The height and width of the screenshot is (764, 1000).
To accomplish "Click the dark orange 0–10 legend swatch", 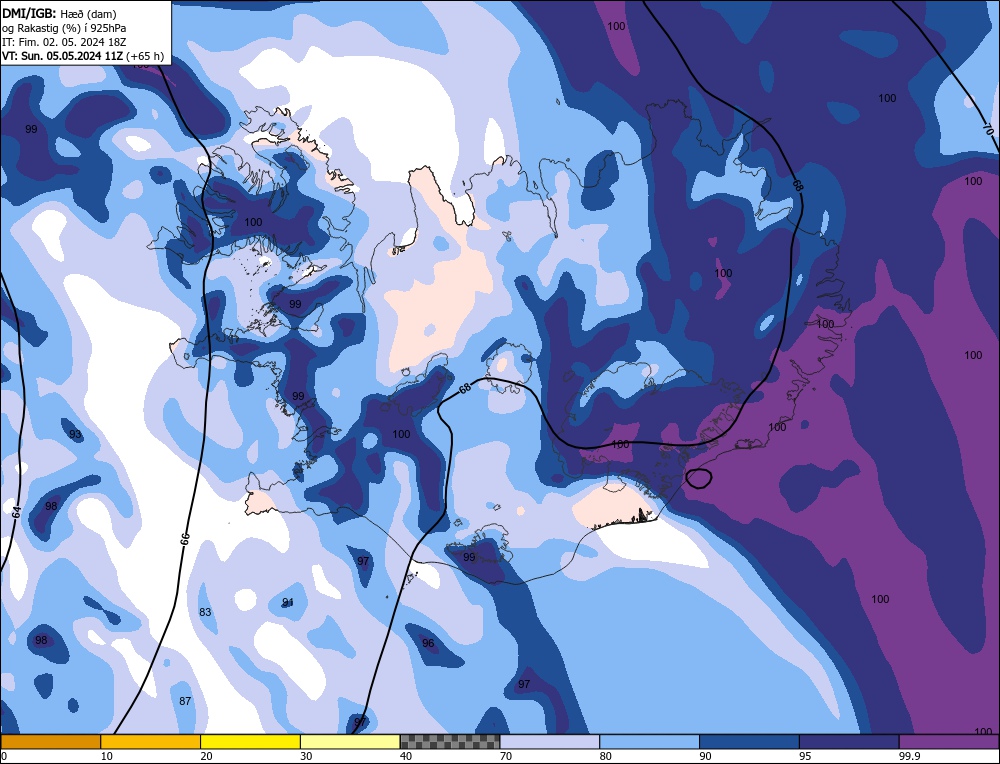I will click(x=50, y=741).
